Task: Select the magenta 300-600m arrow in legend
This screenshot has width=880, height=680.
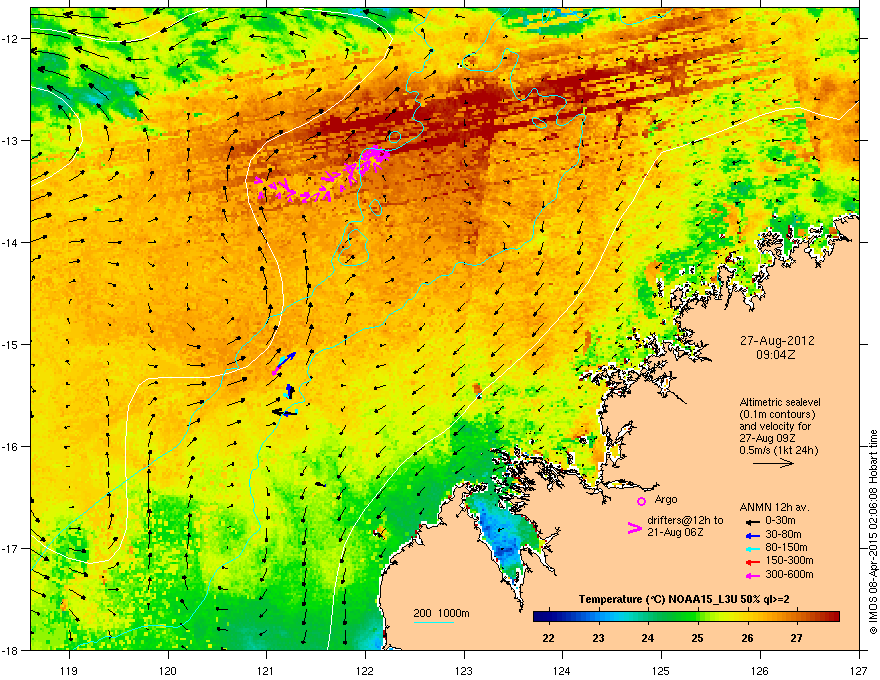Action: point(753,576)
